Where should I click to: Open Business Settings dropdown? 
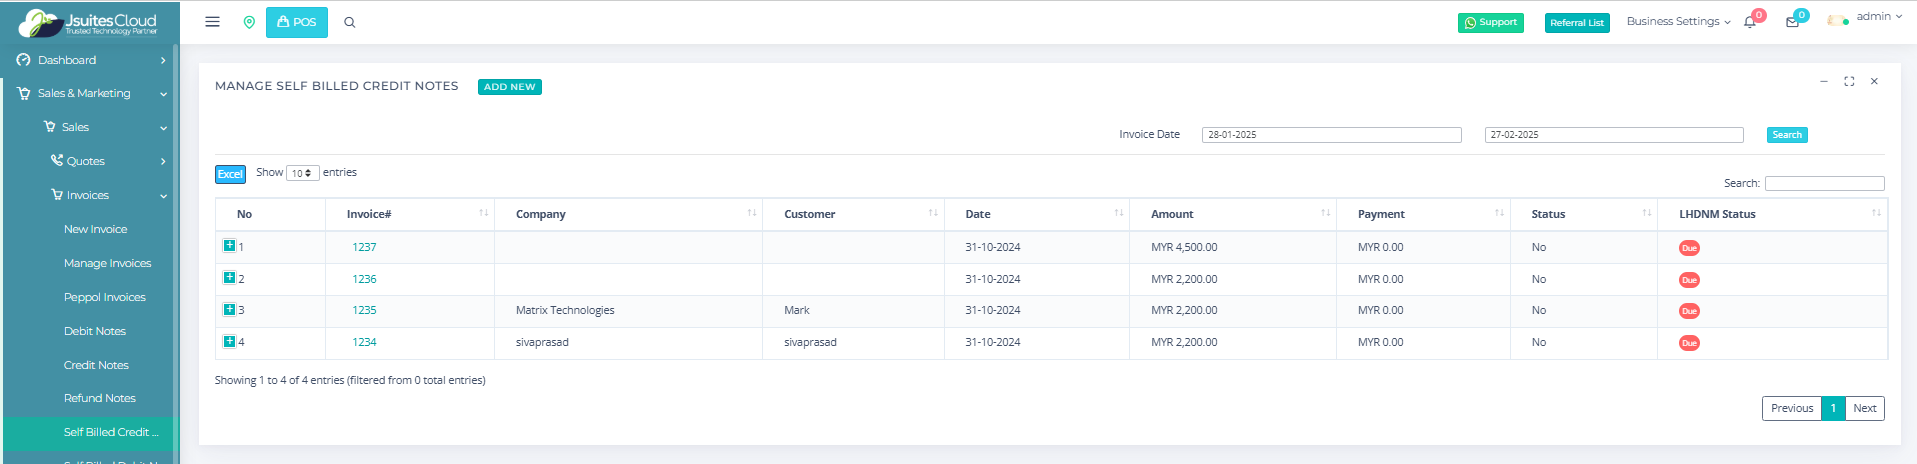(x=1678, y=22)
